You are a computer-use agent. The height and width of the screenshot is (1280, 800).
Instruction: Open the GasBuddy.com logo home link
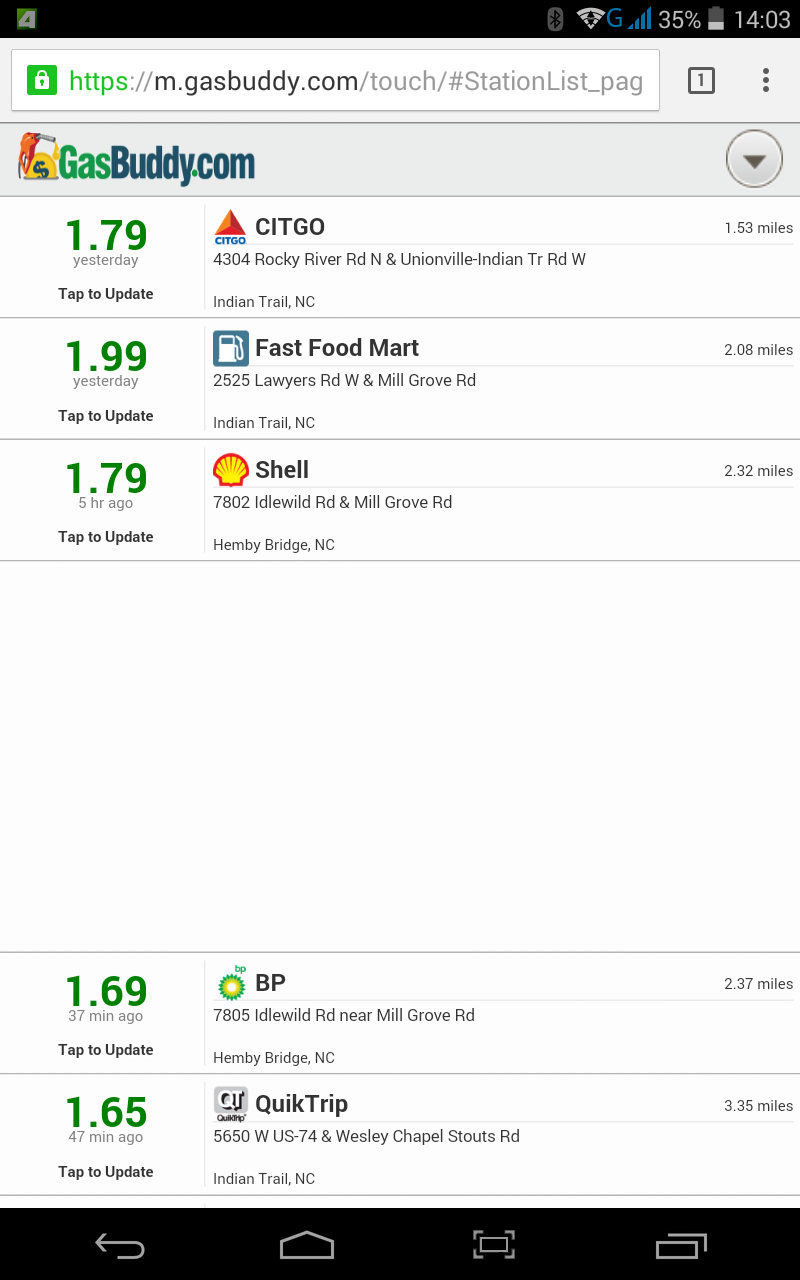click(137, 159)
